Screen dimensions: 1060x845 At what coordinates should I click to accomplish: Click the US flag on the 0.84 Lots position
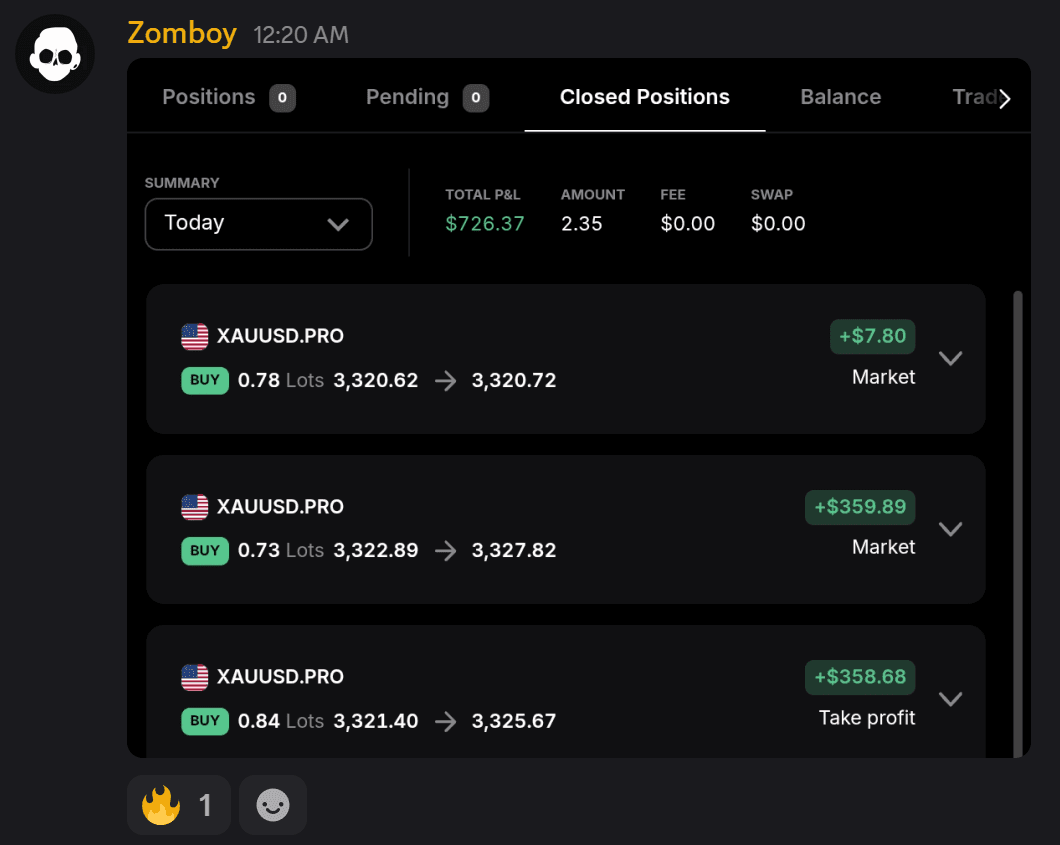194,677
